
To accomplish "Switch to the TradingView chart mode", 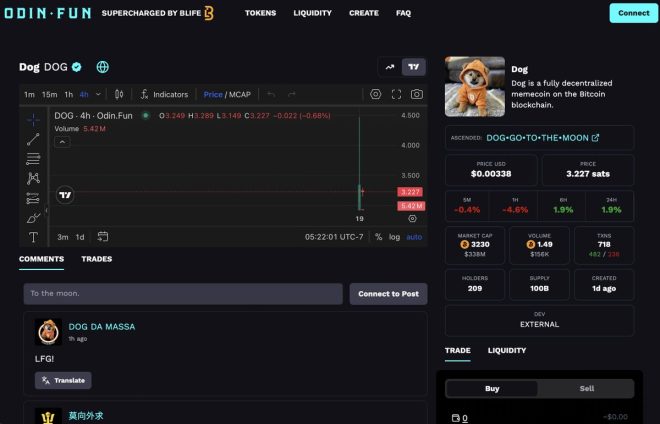I will tap(413, 67).
